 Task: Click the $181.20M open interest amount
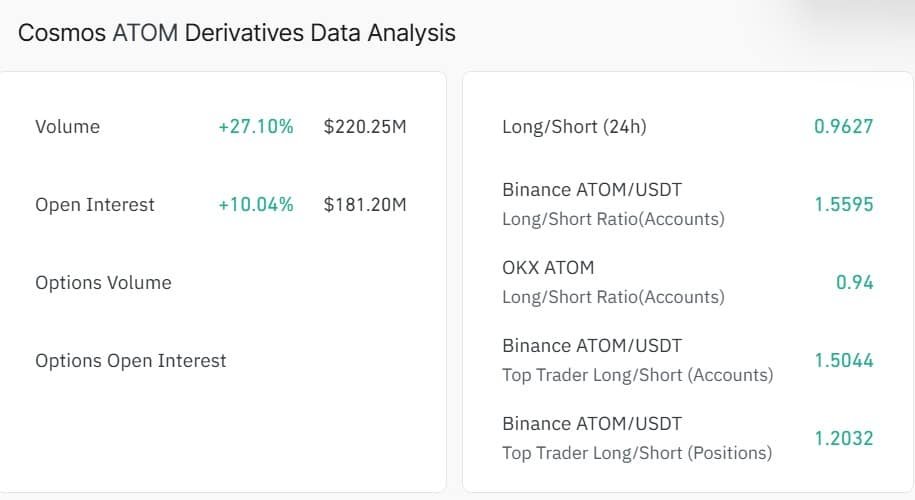pos(365,205)
